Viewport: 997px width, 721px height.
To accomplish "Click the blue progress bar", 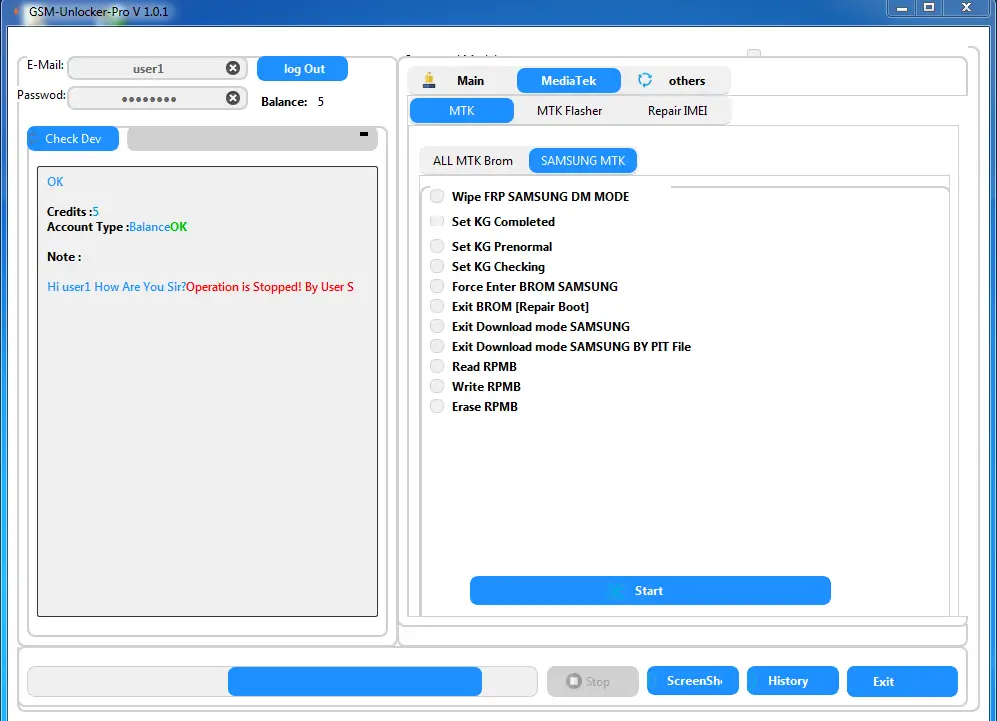I will click(354, 682).
